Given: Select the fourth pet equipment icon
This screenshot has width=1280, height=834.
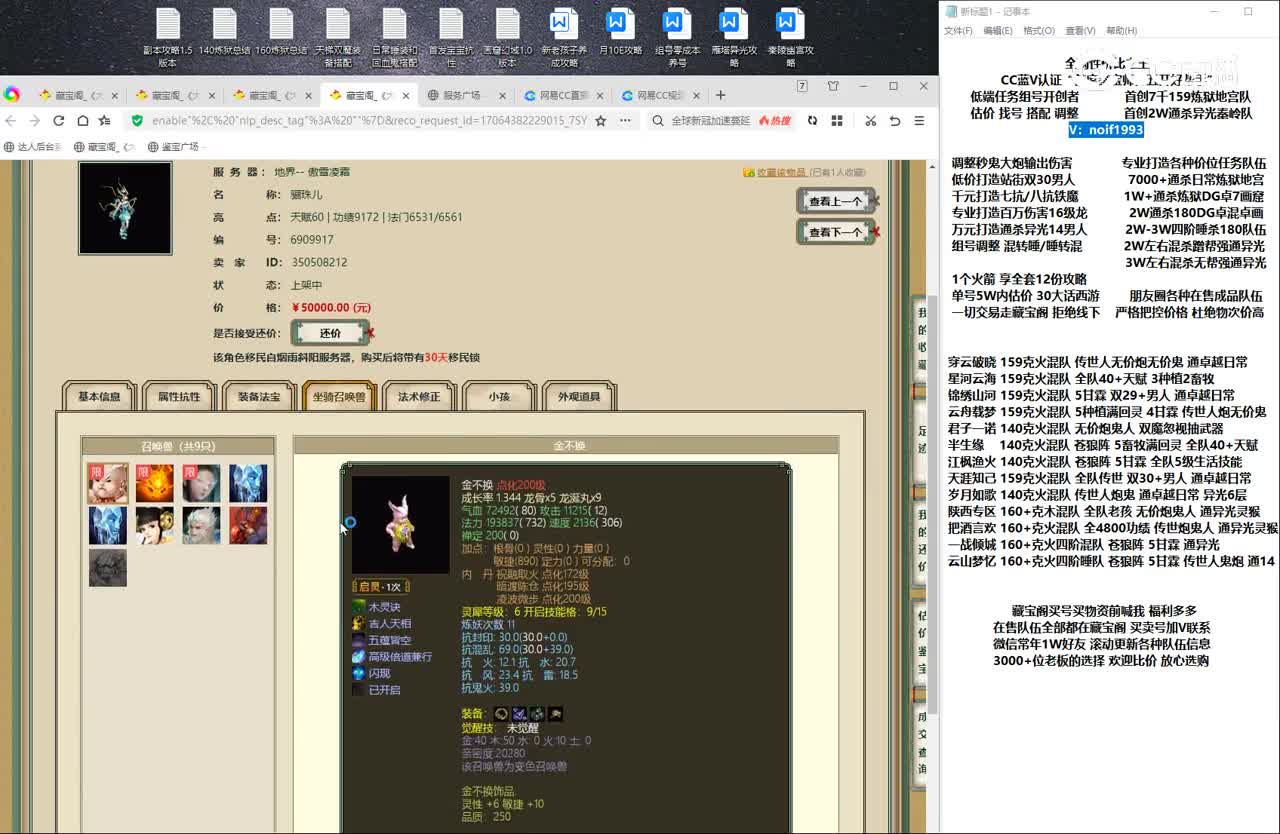Looking at the screenshot, I should (555, 714).
